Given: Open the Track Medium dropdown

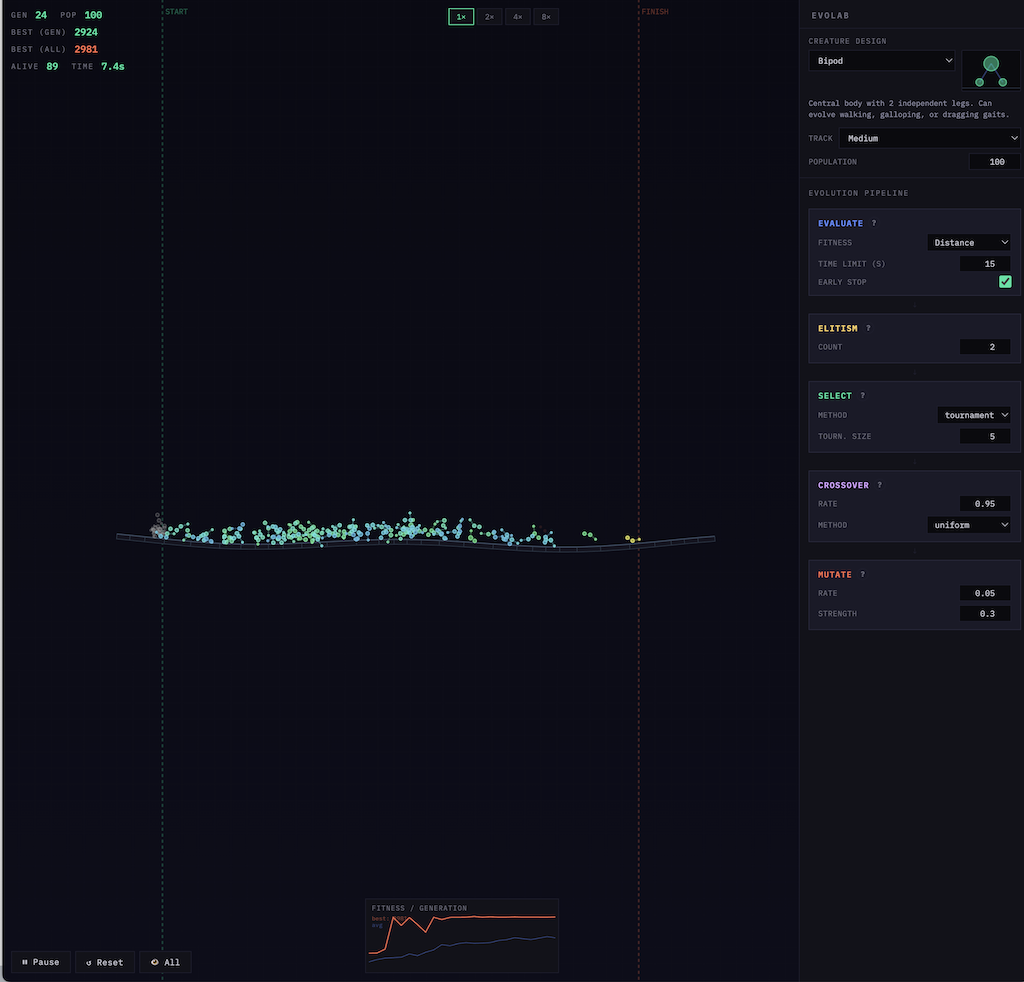Looking at the screenshot, I should coord(929,138).
